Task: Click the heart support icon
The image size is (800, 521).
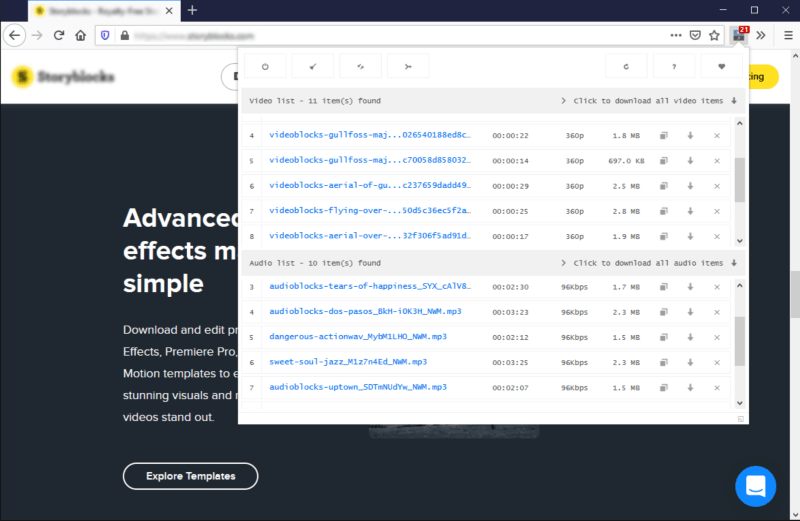Action: tap(721, 66)
